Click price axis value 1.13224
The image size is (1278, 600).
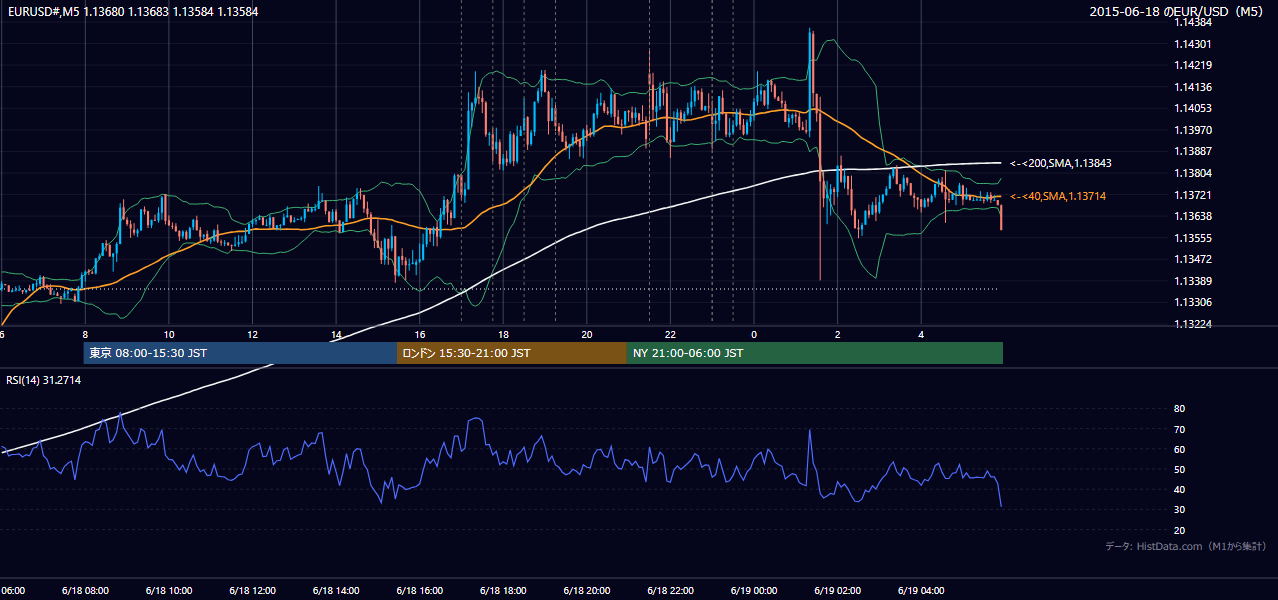coord(1192,324)
